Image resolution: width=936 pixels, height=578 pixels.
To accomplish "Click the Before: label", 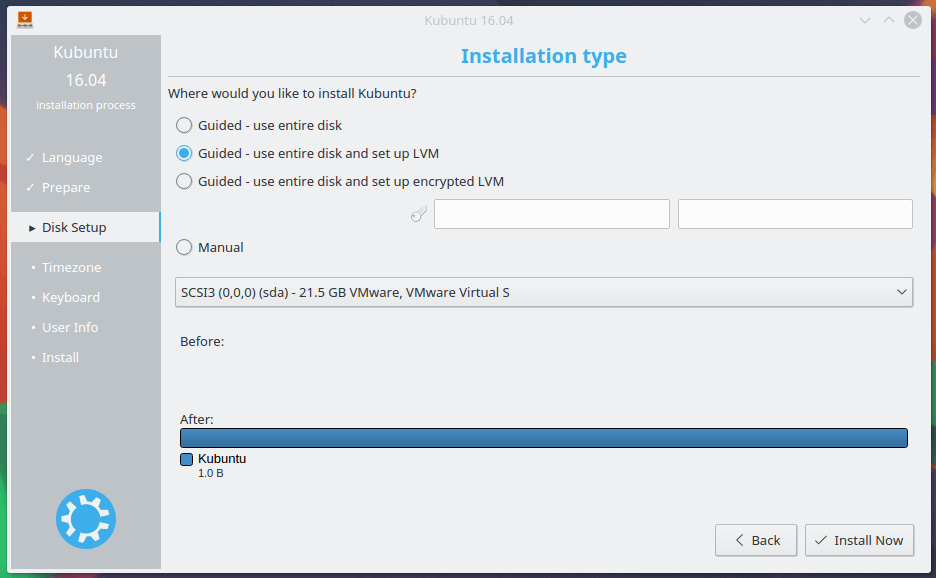I will [x=202, y=342].
